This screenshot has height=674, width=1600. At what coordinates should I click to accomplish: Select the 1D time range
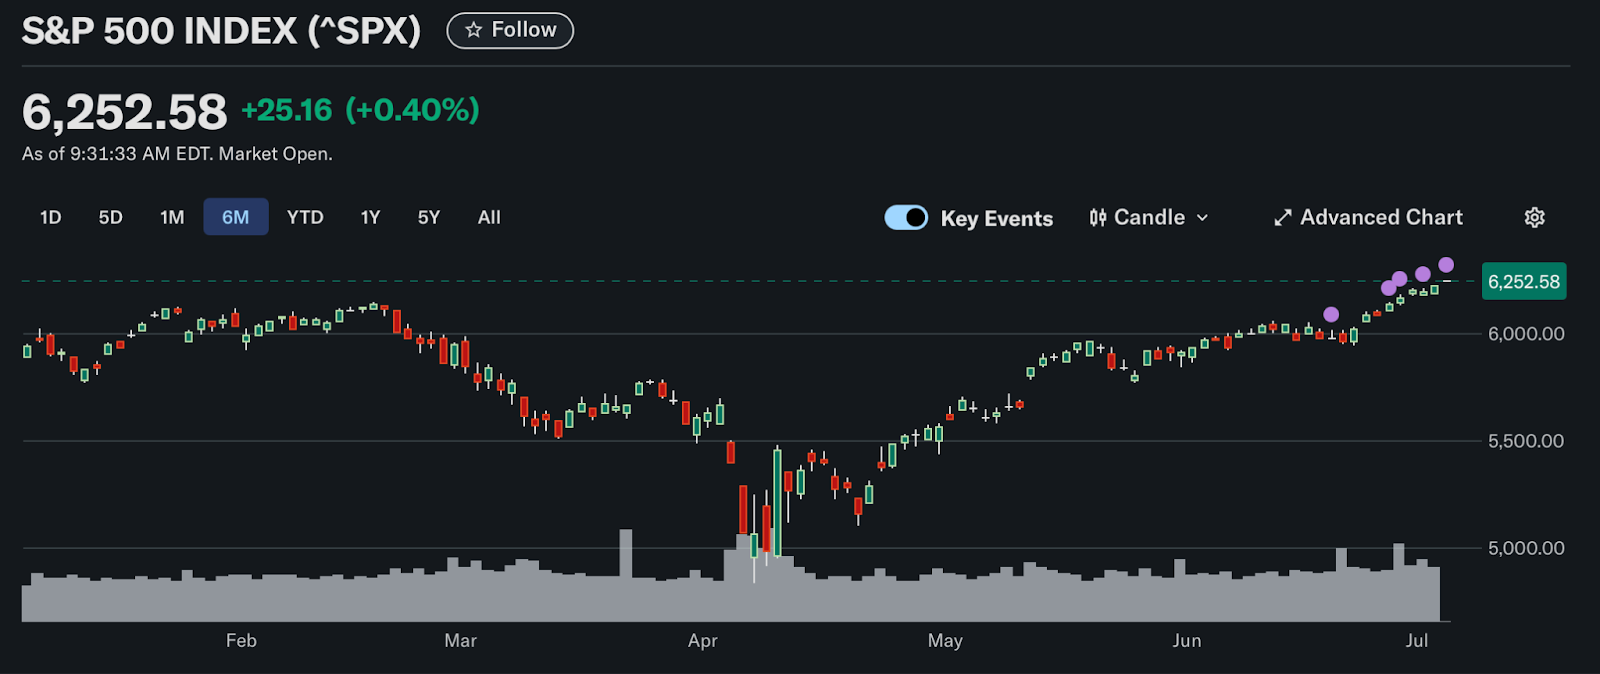coord(51,217)
